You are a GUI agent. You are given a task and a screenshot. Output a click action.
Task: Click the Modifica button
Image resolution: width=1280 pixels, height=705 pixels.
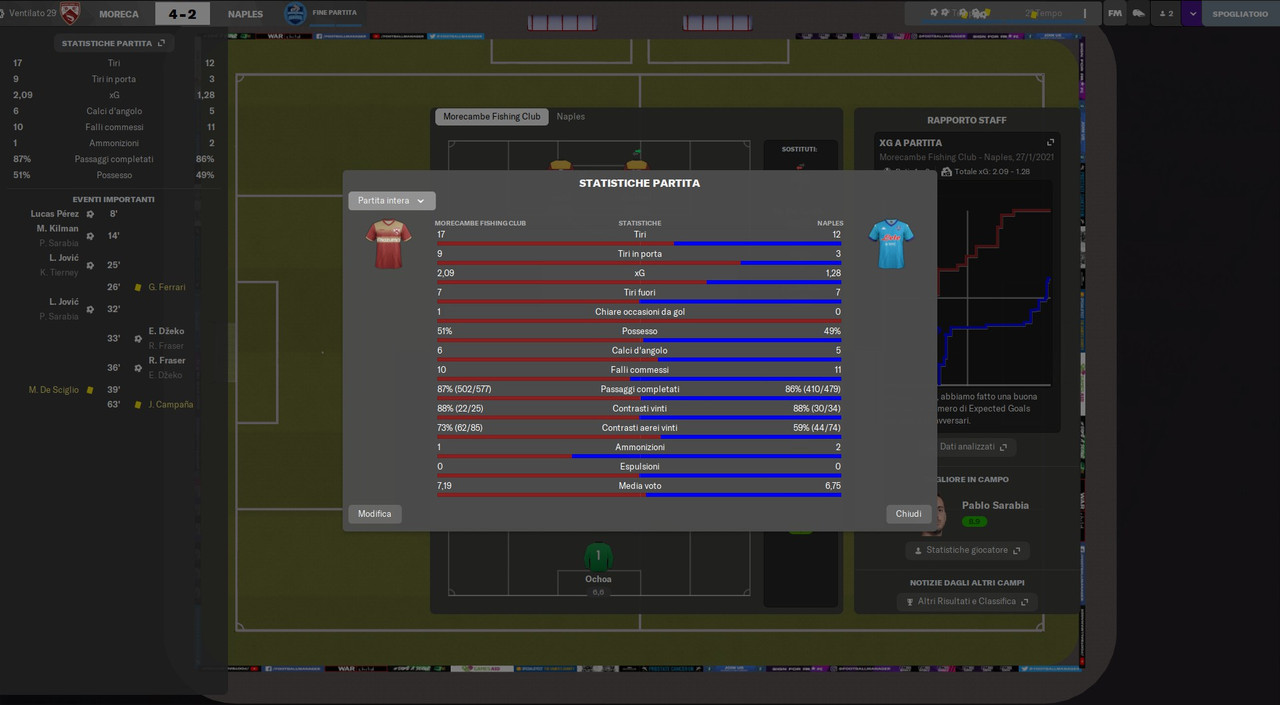[x=375, y=514]
